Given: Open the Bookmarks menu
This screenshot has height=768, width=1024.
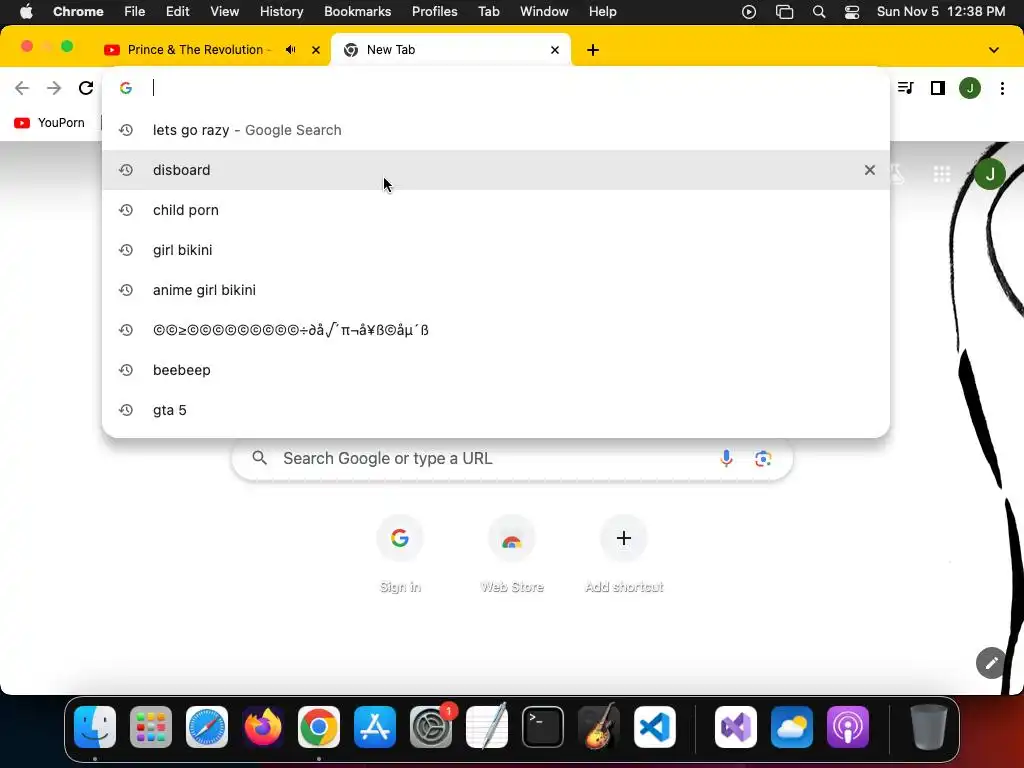Looking at the screenshot, I should coord(357,11).
